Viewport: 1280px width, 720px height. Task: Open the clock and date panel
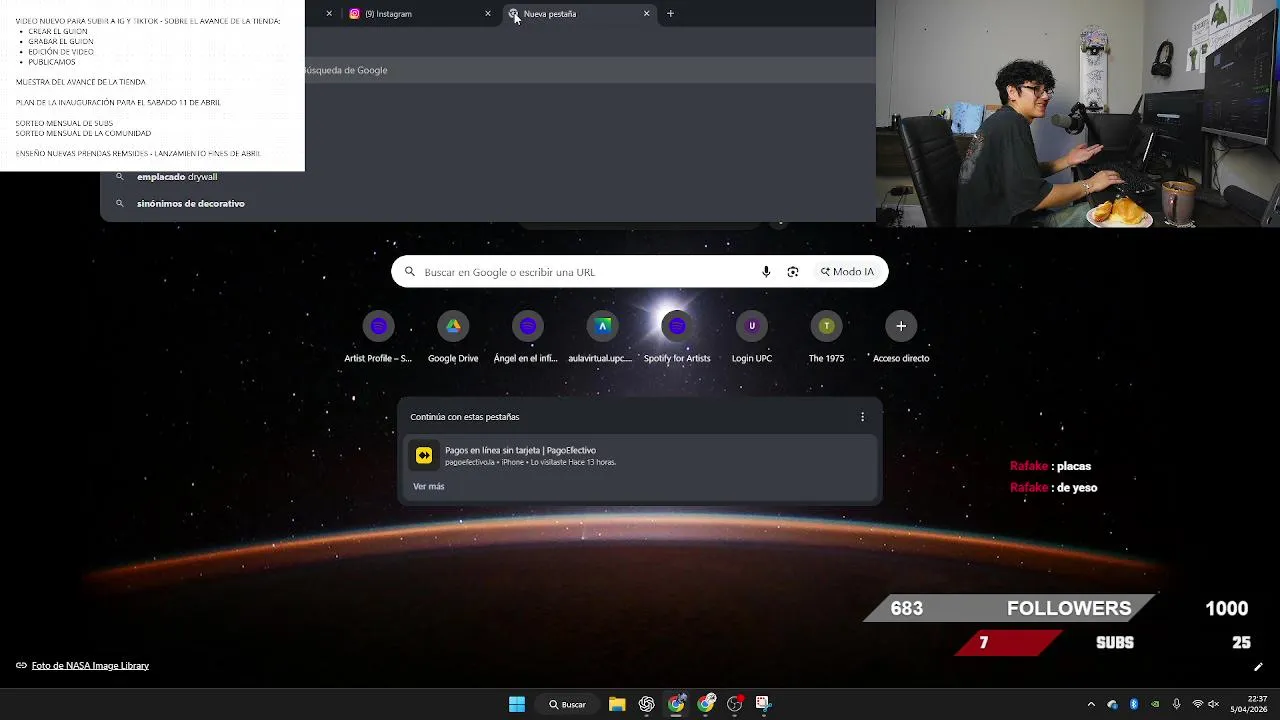pos(1250,704)
